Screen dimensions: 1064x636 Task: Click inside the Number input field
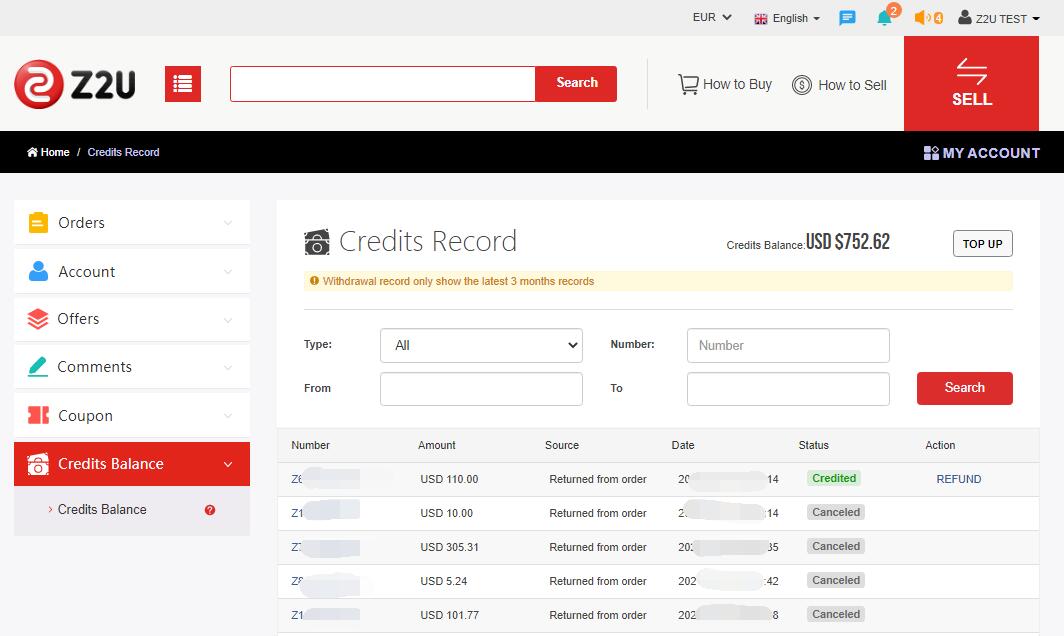(x=787, y=345)
